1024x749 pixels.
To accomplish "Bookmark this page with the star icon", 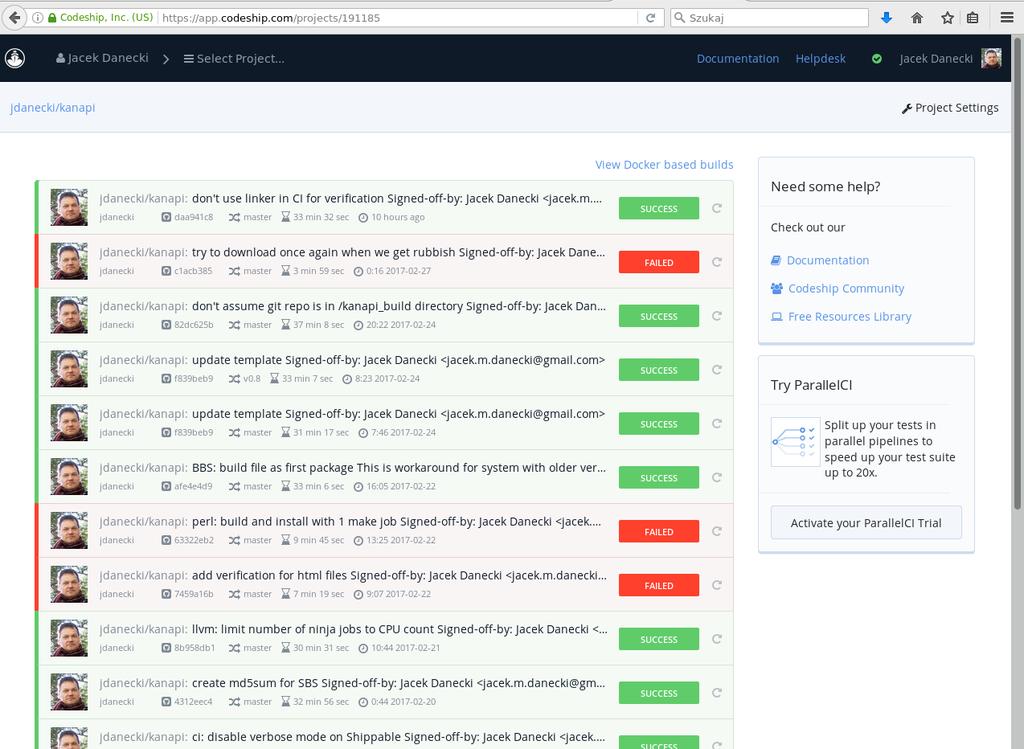I will (x=947, y=18).
